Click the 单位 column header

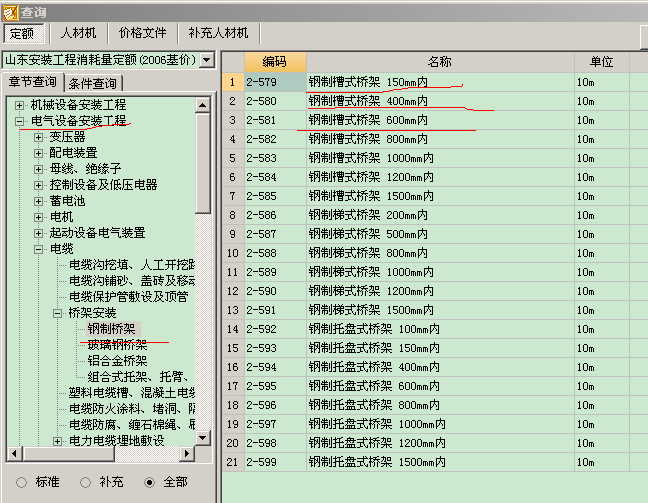click(x=602, y=62)
